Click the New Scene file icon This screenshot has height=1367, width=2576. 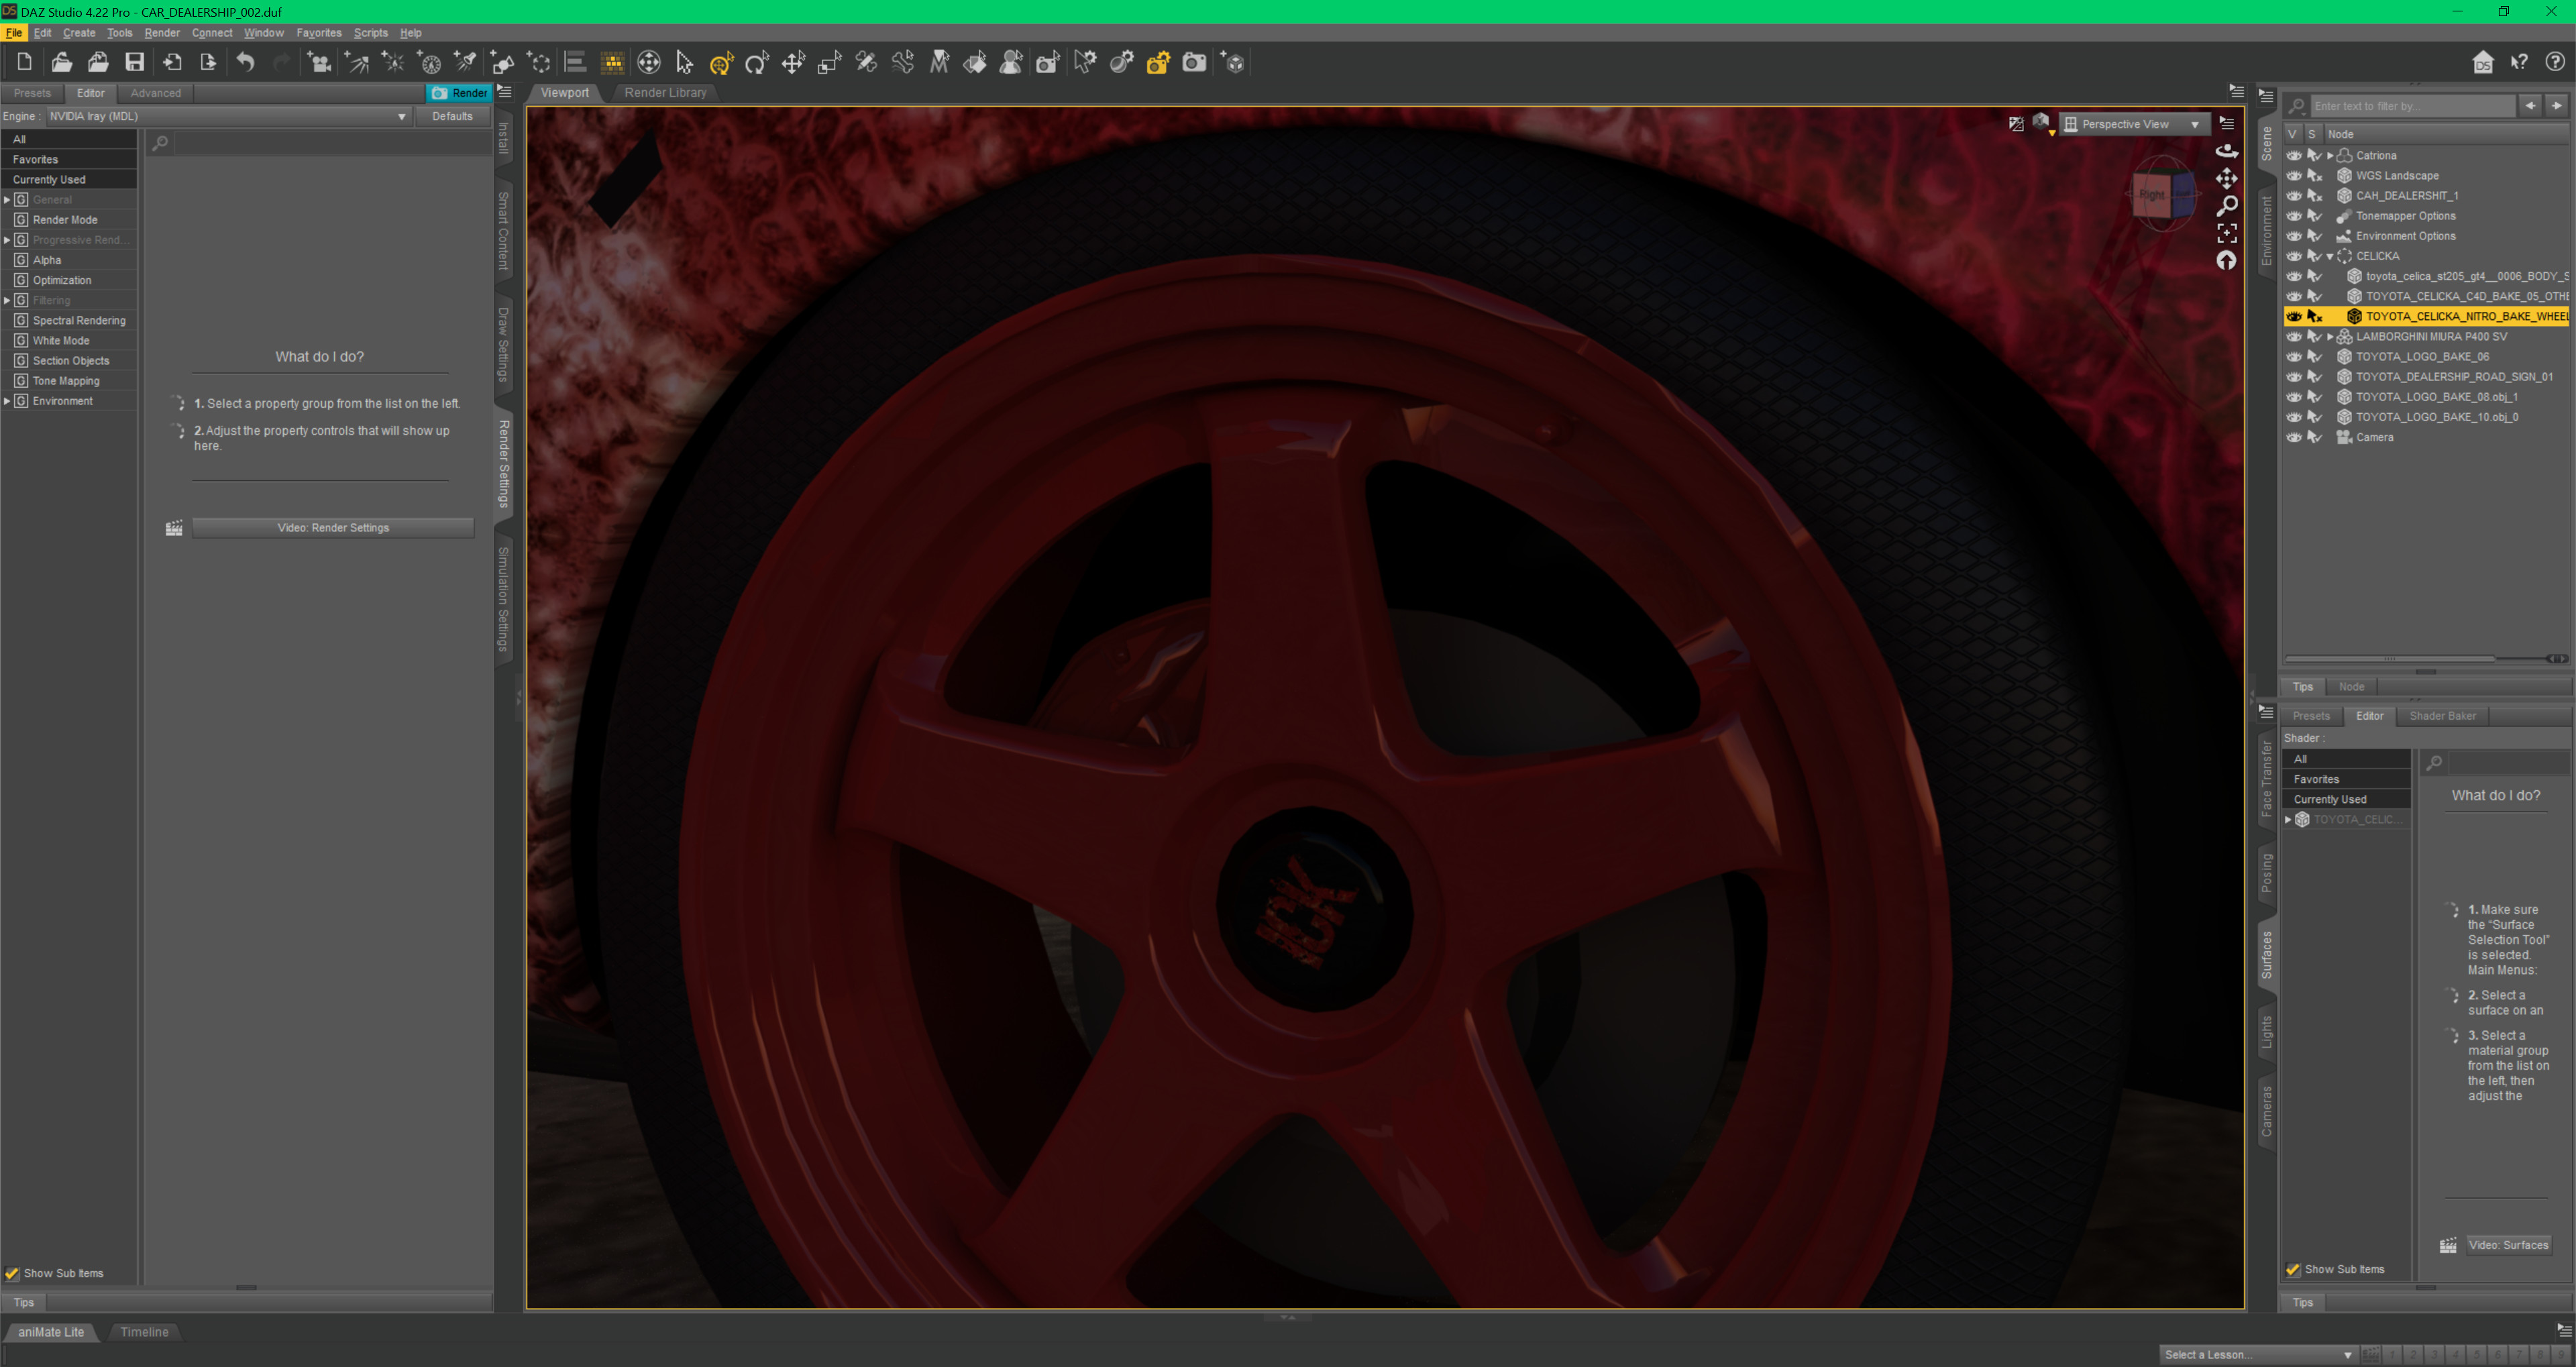point(24,62)
